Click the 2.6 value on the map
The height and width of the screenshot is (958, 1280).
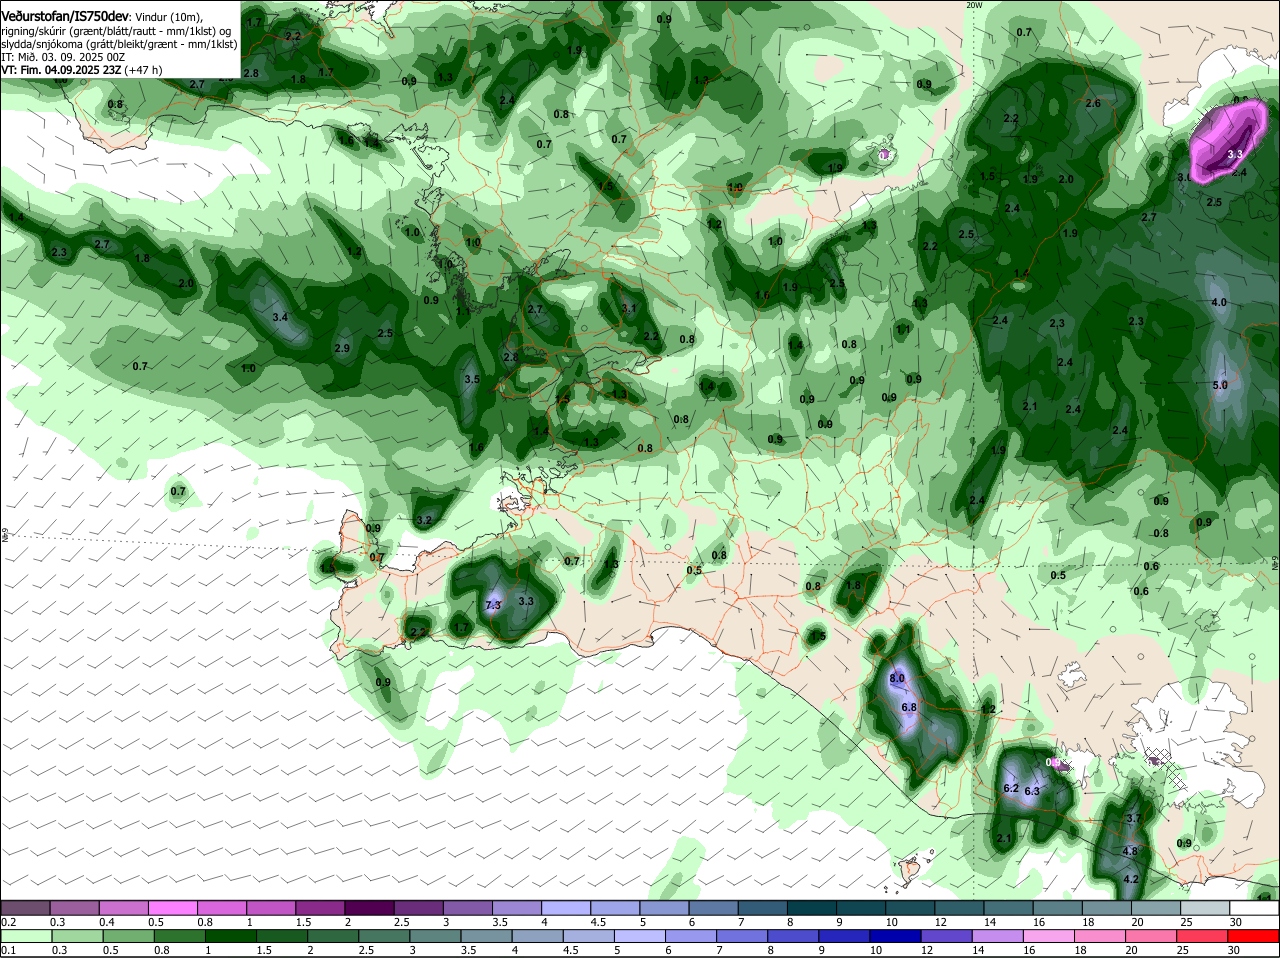pos(1093,103)
